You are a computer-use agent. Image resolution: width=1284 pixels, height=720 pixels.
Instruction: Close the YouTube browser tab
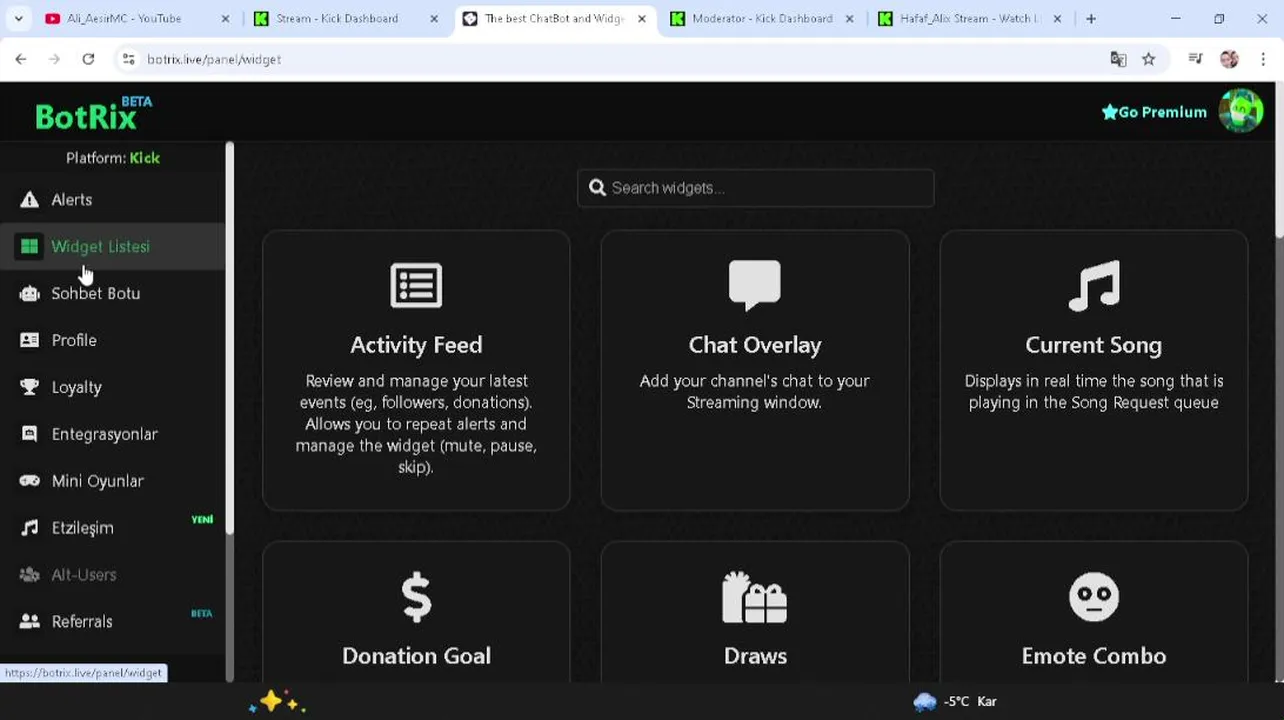point(225,18)
